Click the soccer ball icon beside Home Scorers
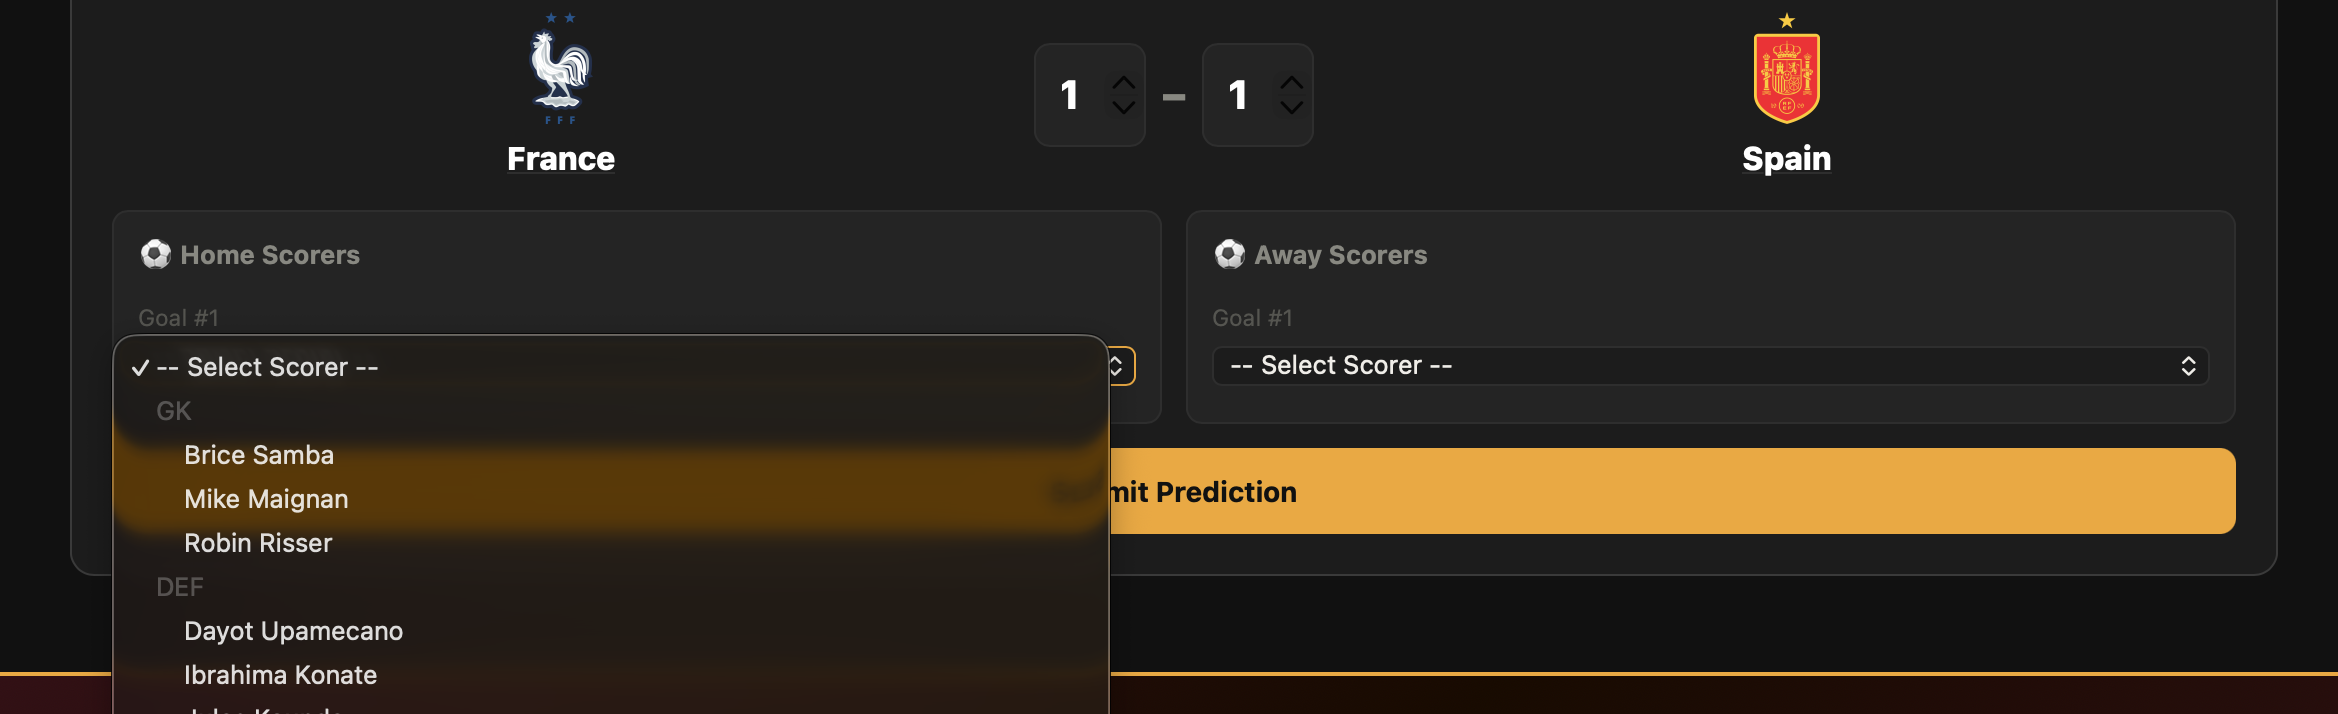 pos(156,254)
